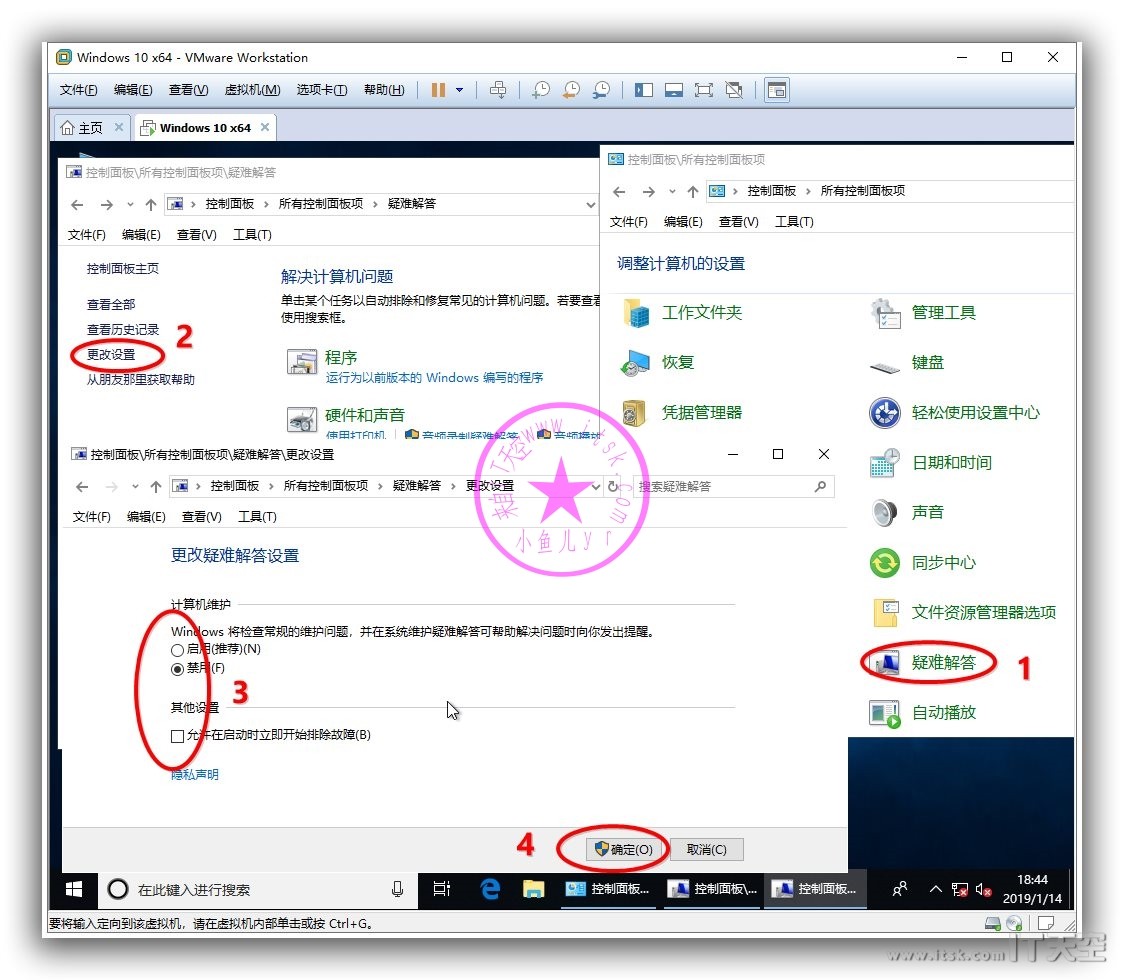Open the VMware 编辑(E) menu

[x=133, y=90]
